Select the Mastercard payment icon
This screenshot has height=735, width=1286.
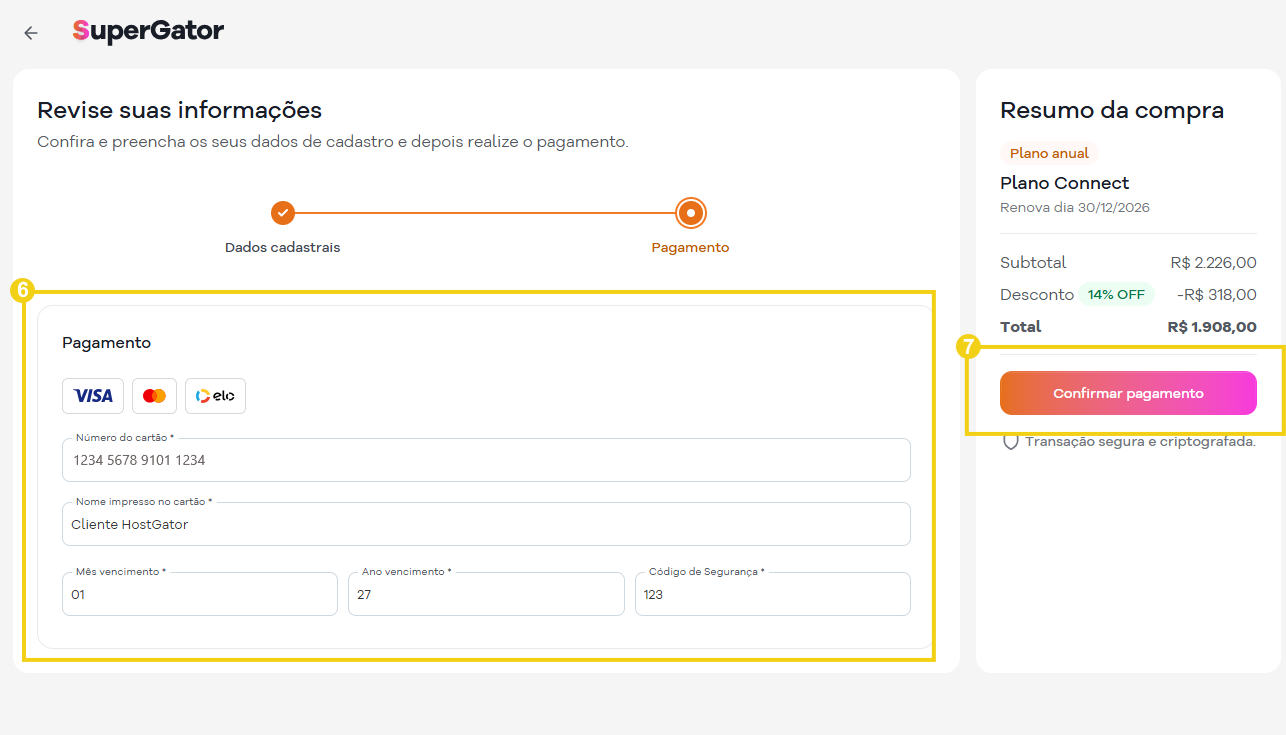(154, 395)
